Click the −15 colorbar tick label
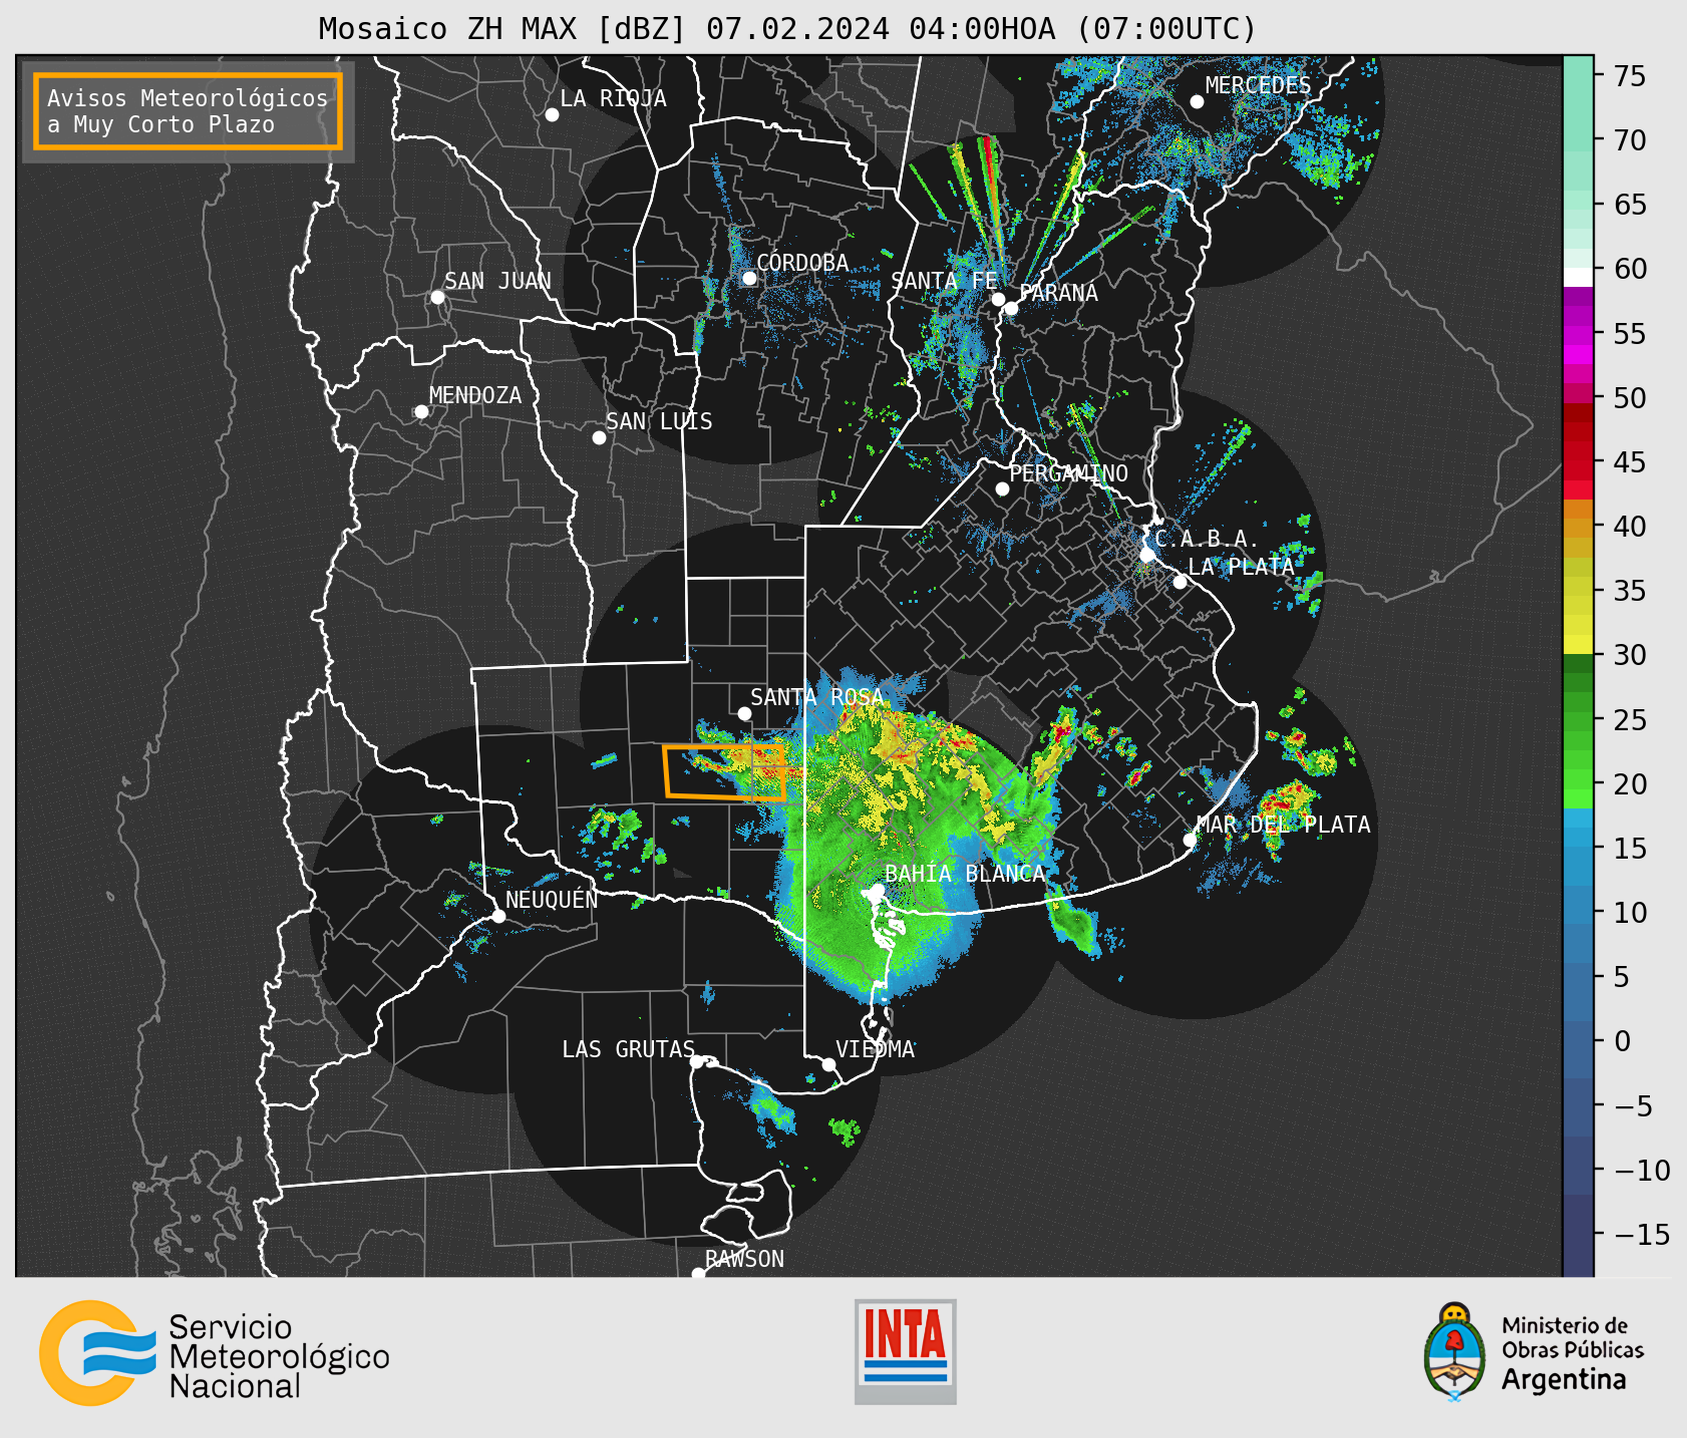This screenshot has height=1438, width=1687. (x=1642, y=1234)
